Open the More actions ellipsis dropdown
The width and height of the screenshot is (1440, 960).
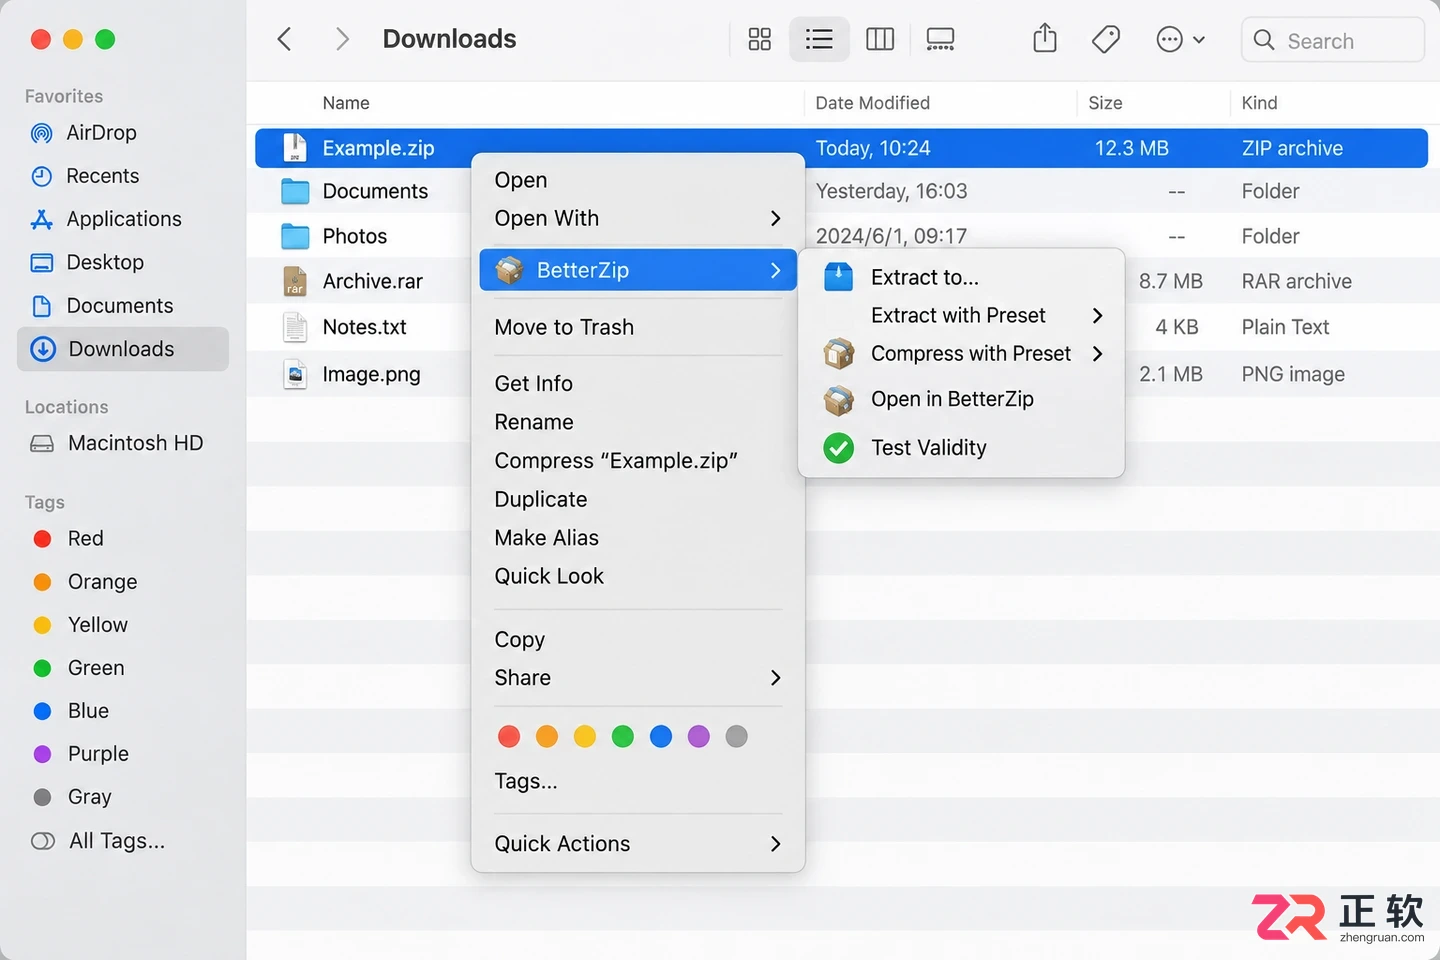coord(1180,39)
